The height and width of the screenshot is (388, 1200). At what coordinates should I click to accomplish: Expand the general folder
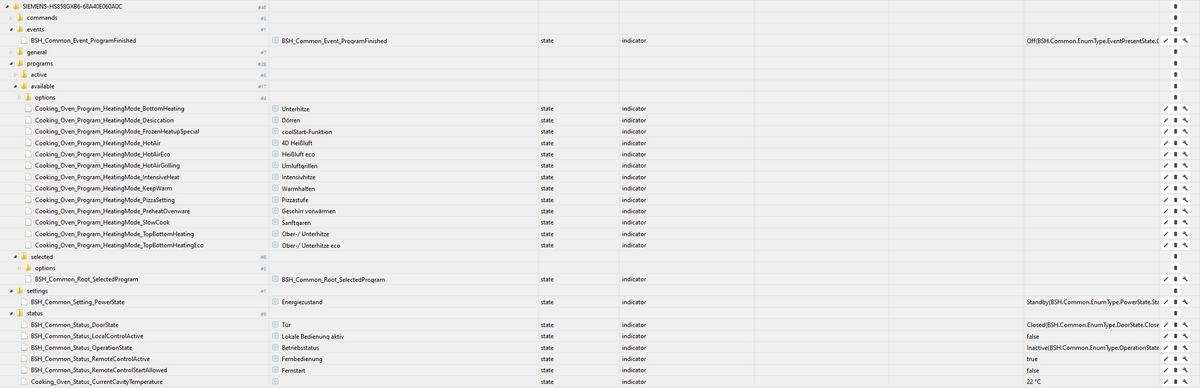[x=10, y=52]
